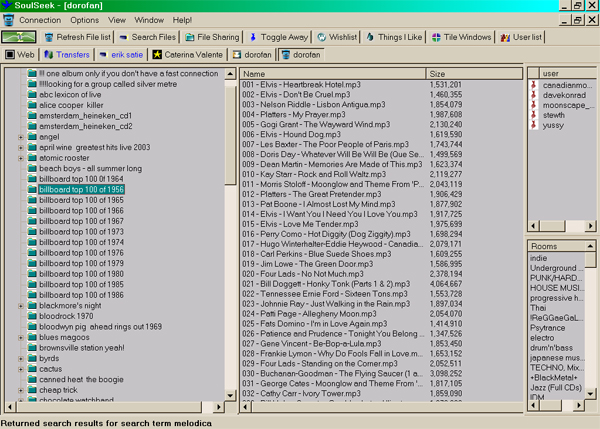Expand the cactus folder
The image size is (600, 429).
coord(21,369)
